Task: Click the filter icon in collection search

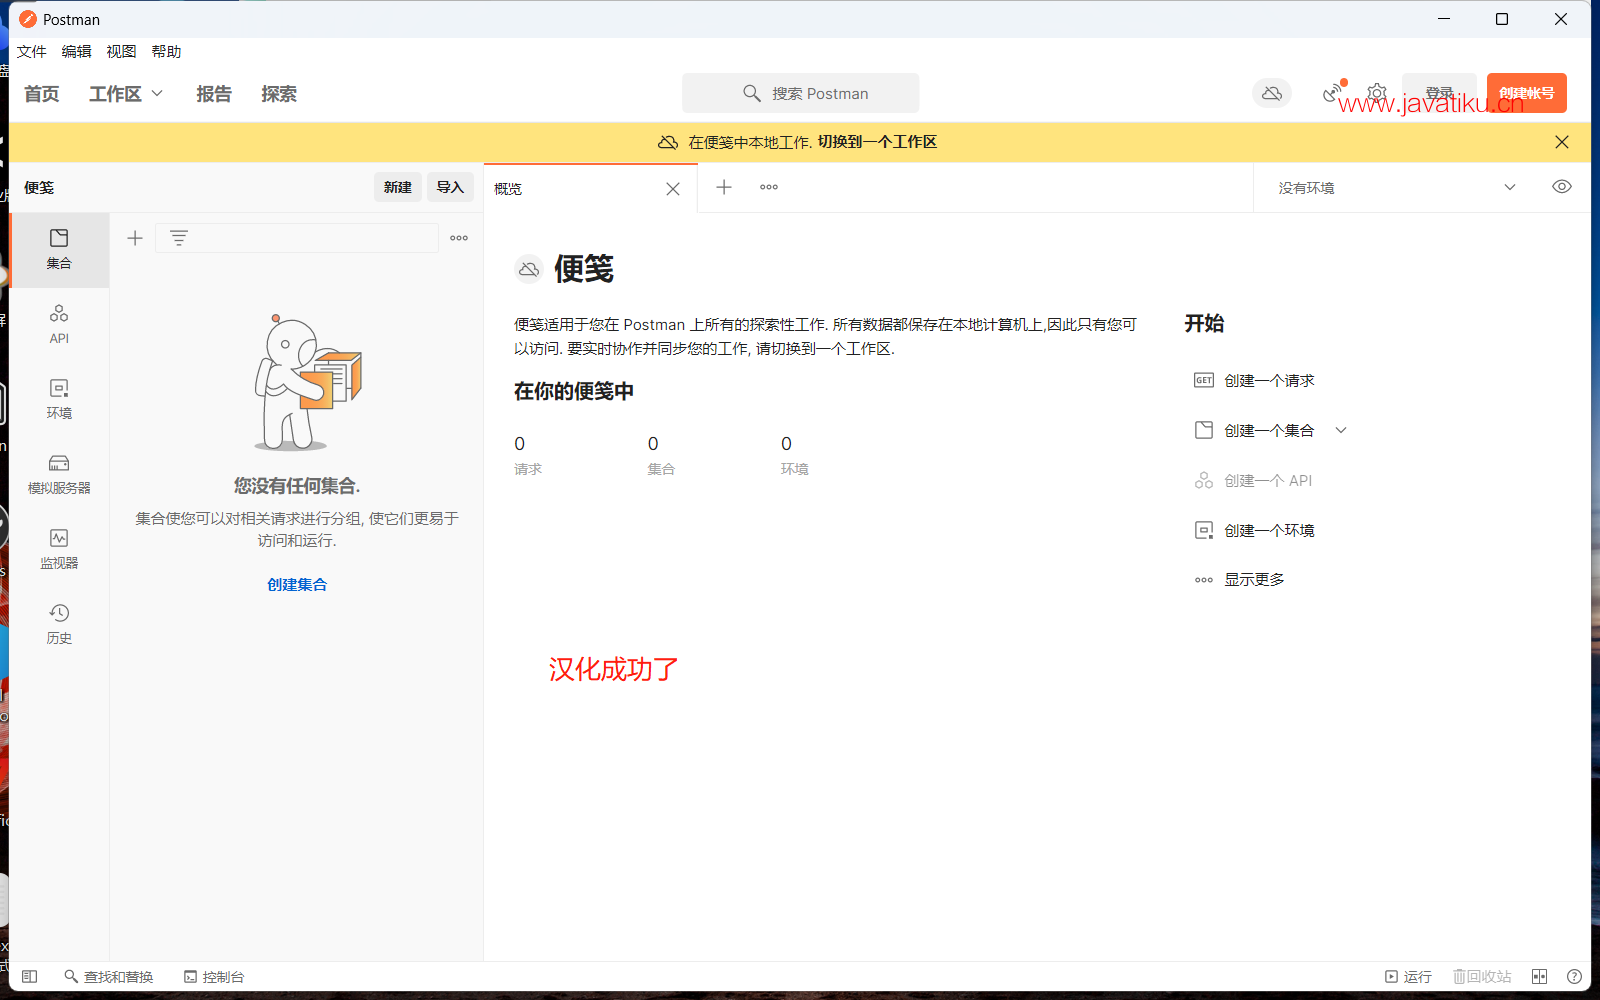Action: [178, 238]
